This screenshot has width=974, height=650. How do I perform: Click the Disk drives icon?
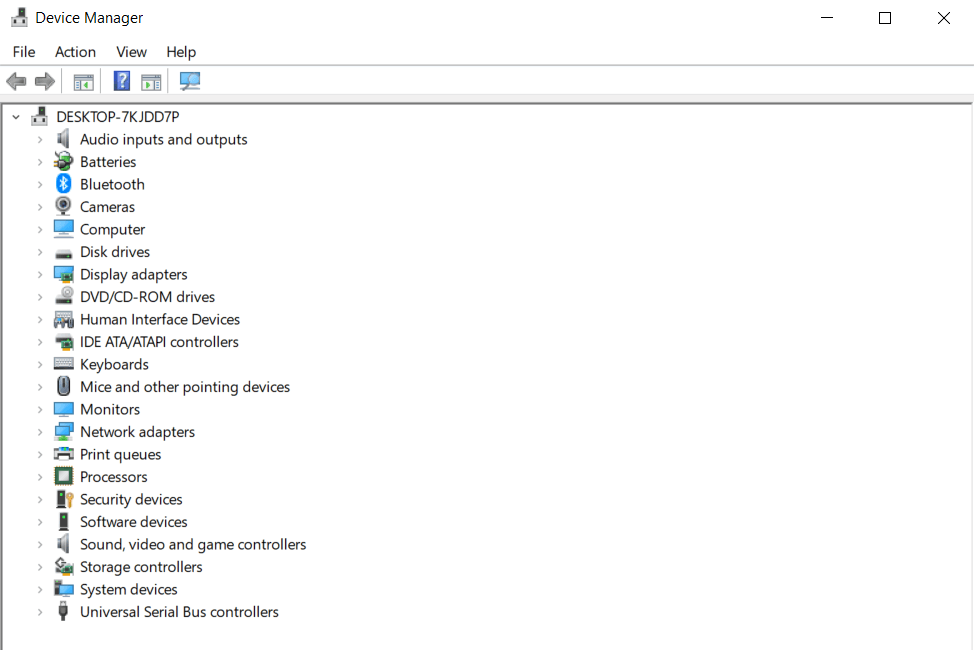(63, 253)
